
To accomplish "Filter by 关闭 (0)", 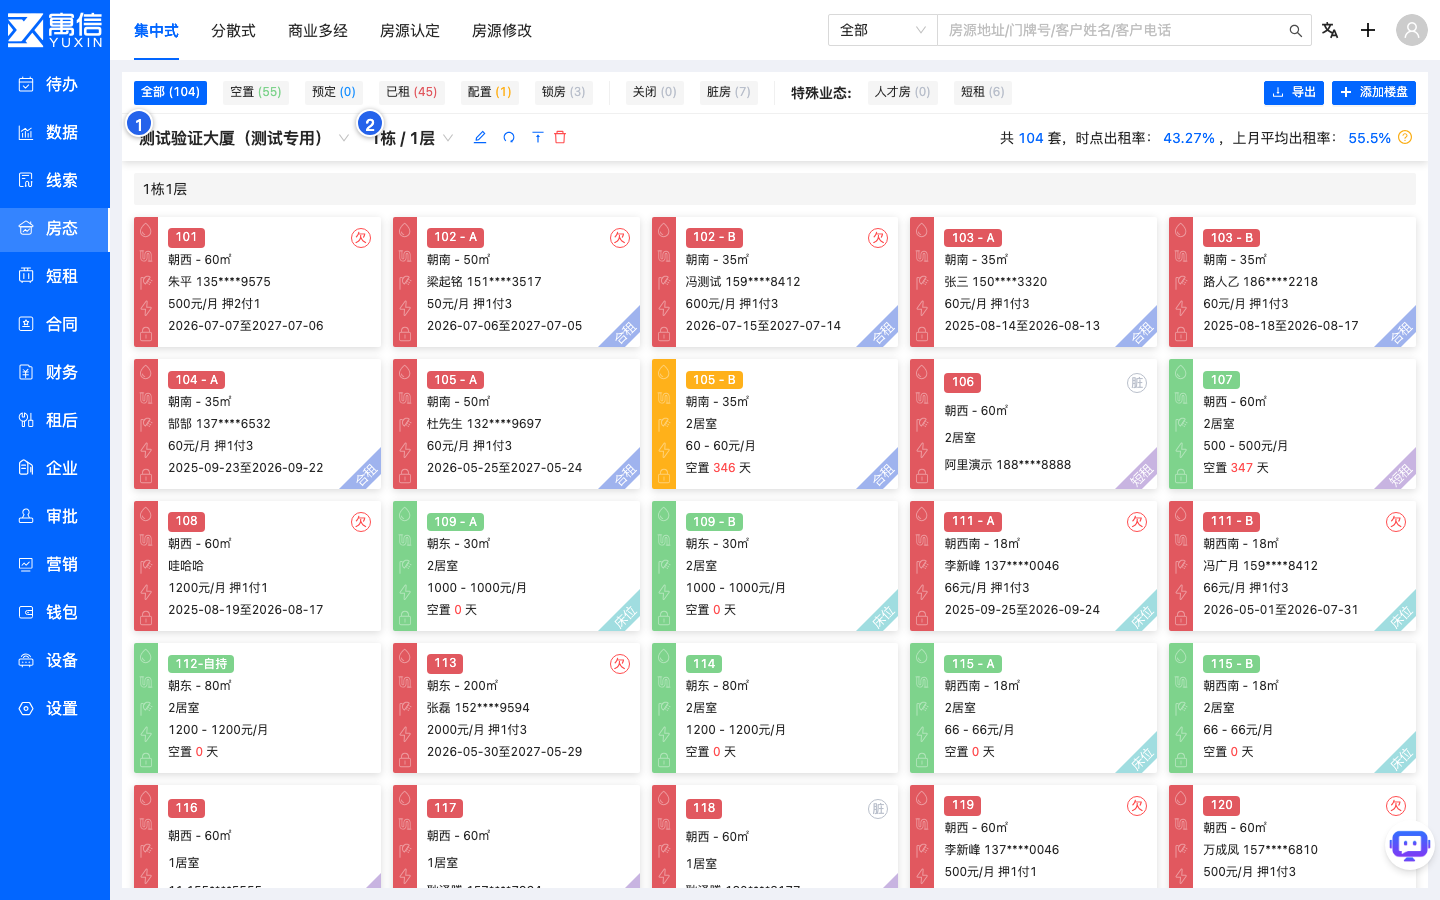I will pos(655,92).
